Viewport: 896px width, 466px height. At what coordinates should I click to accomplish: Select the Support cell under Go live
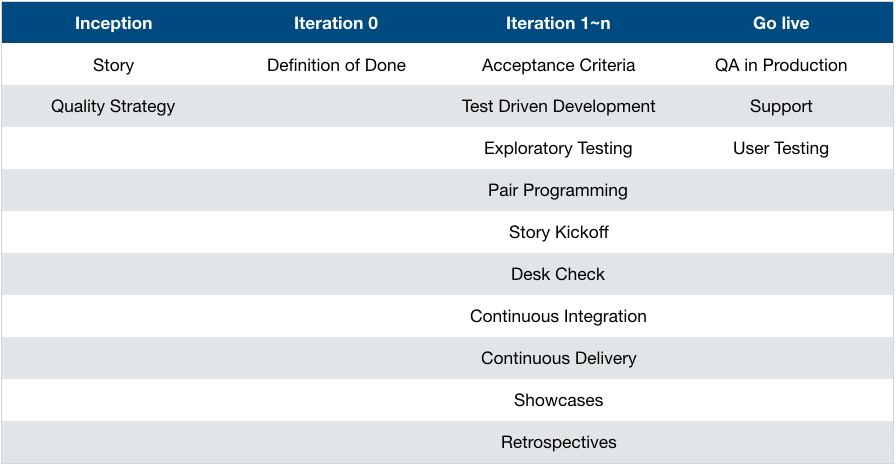781,106
